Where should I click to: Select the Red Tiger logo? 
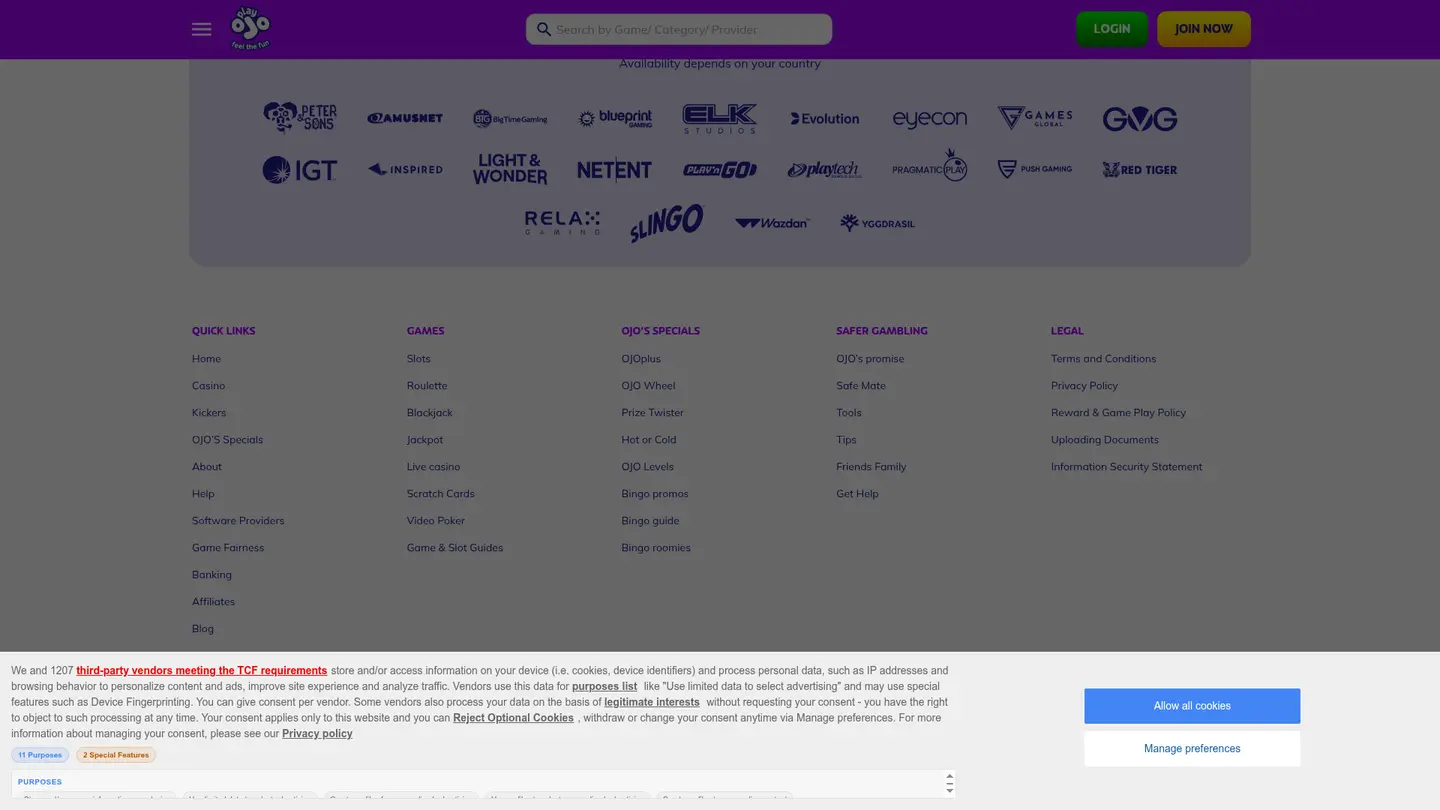pyautogui.click(x=1140, y=170)
